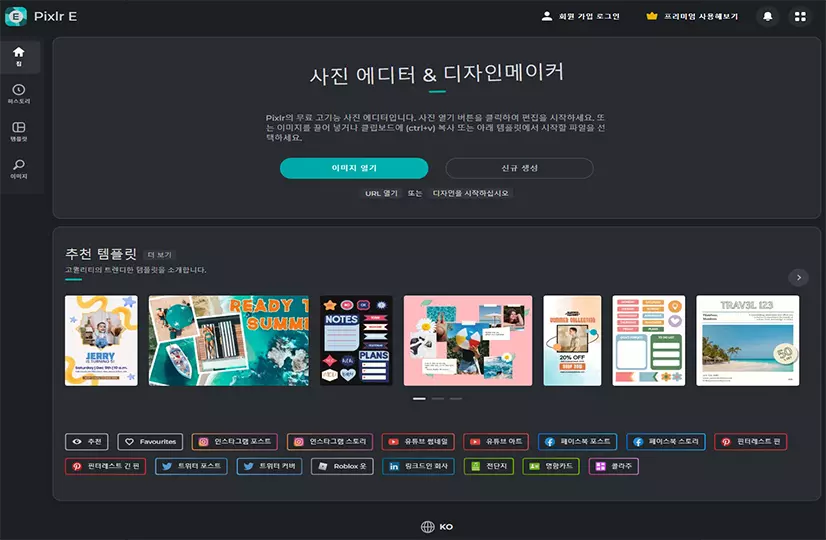Screen dimensions: 826x540
Task: Click the globe language icon labeled KO
Action: pyautogui.click(x=427, y=526)
